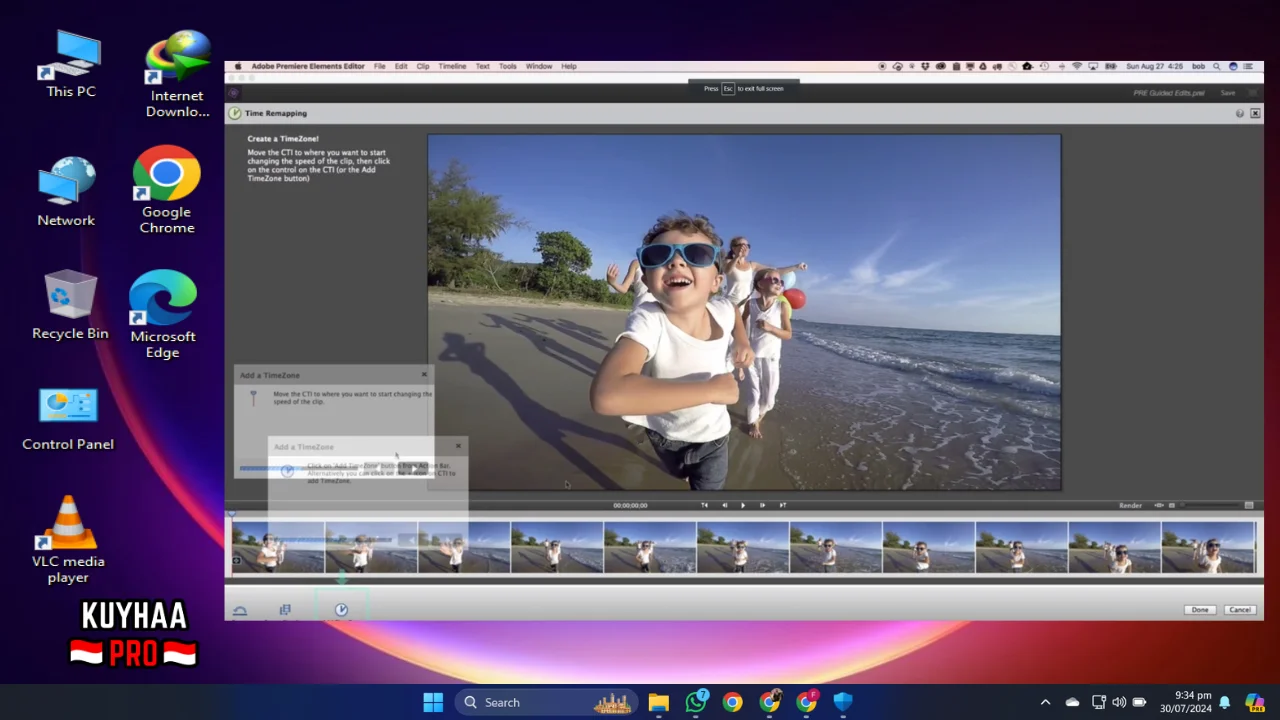Click the Add TimeZone clock icon
The width and height of the screenshot is (1280, 720).
point(342,609)
